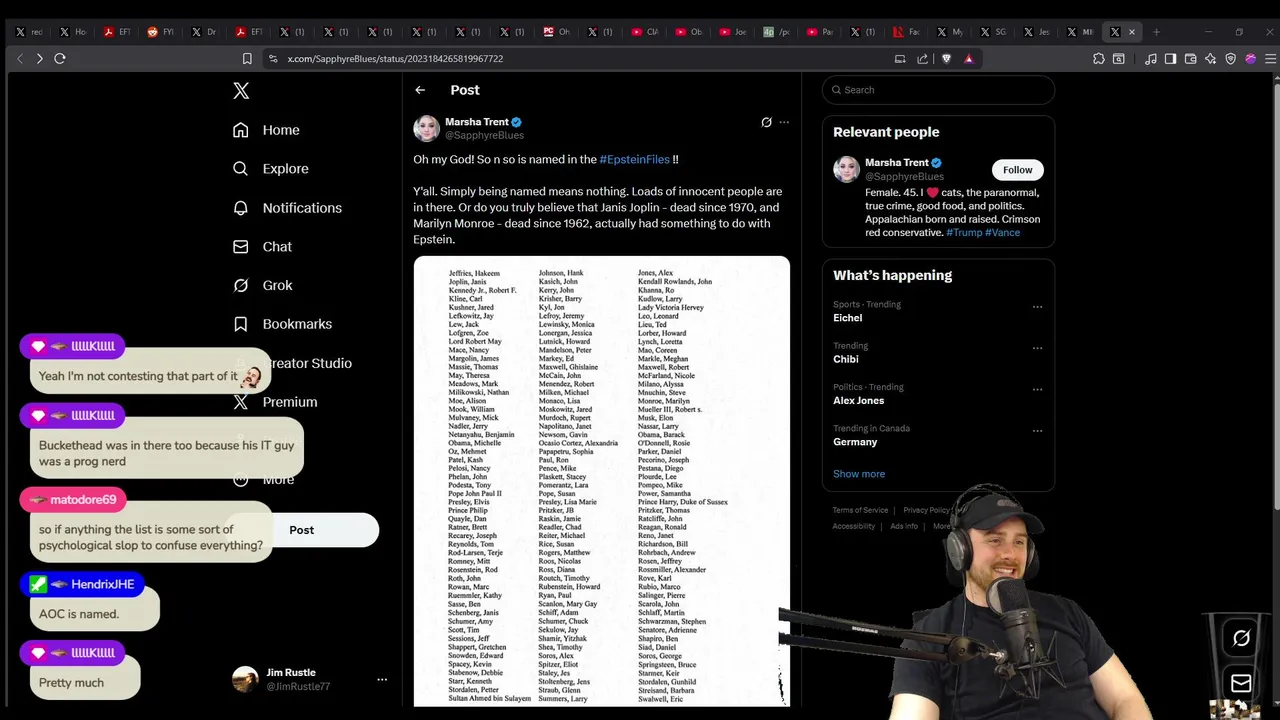Open the Accessibility footer link

tap(854, 526)
